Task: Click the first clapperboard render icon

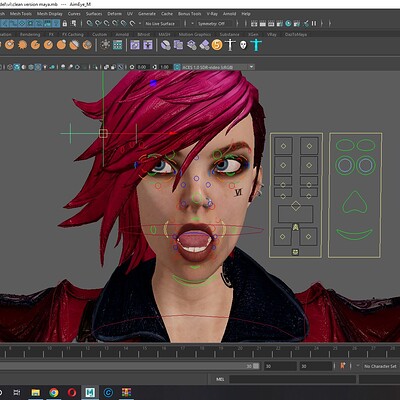Action: tap(254, 23)
